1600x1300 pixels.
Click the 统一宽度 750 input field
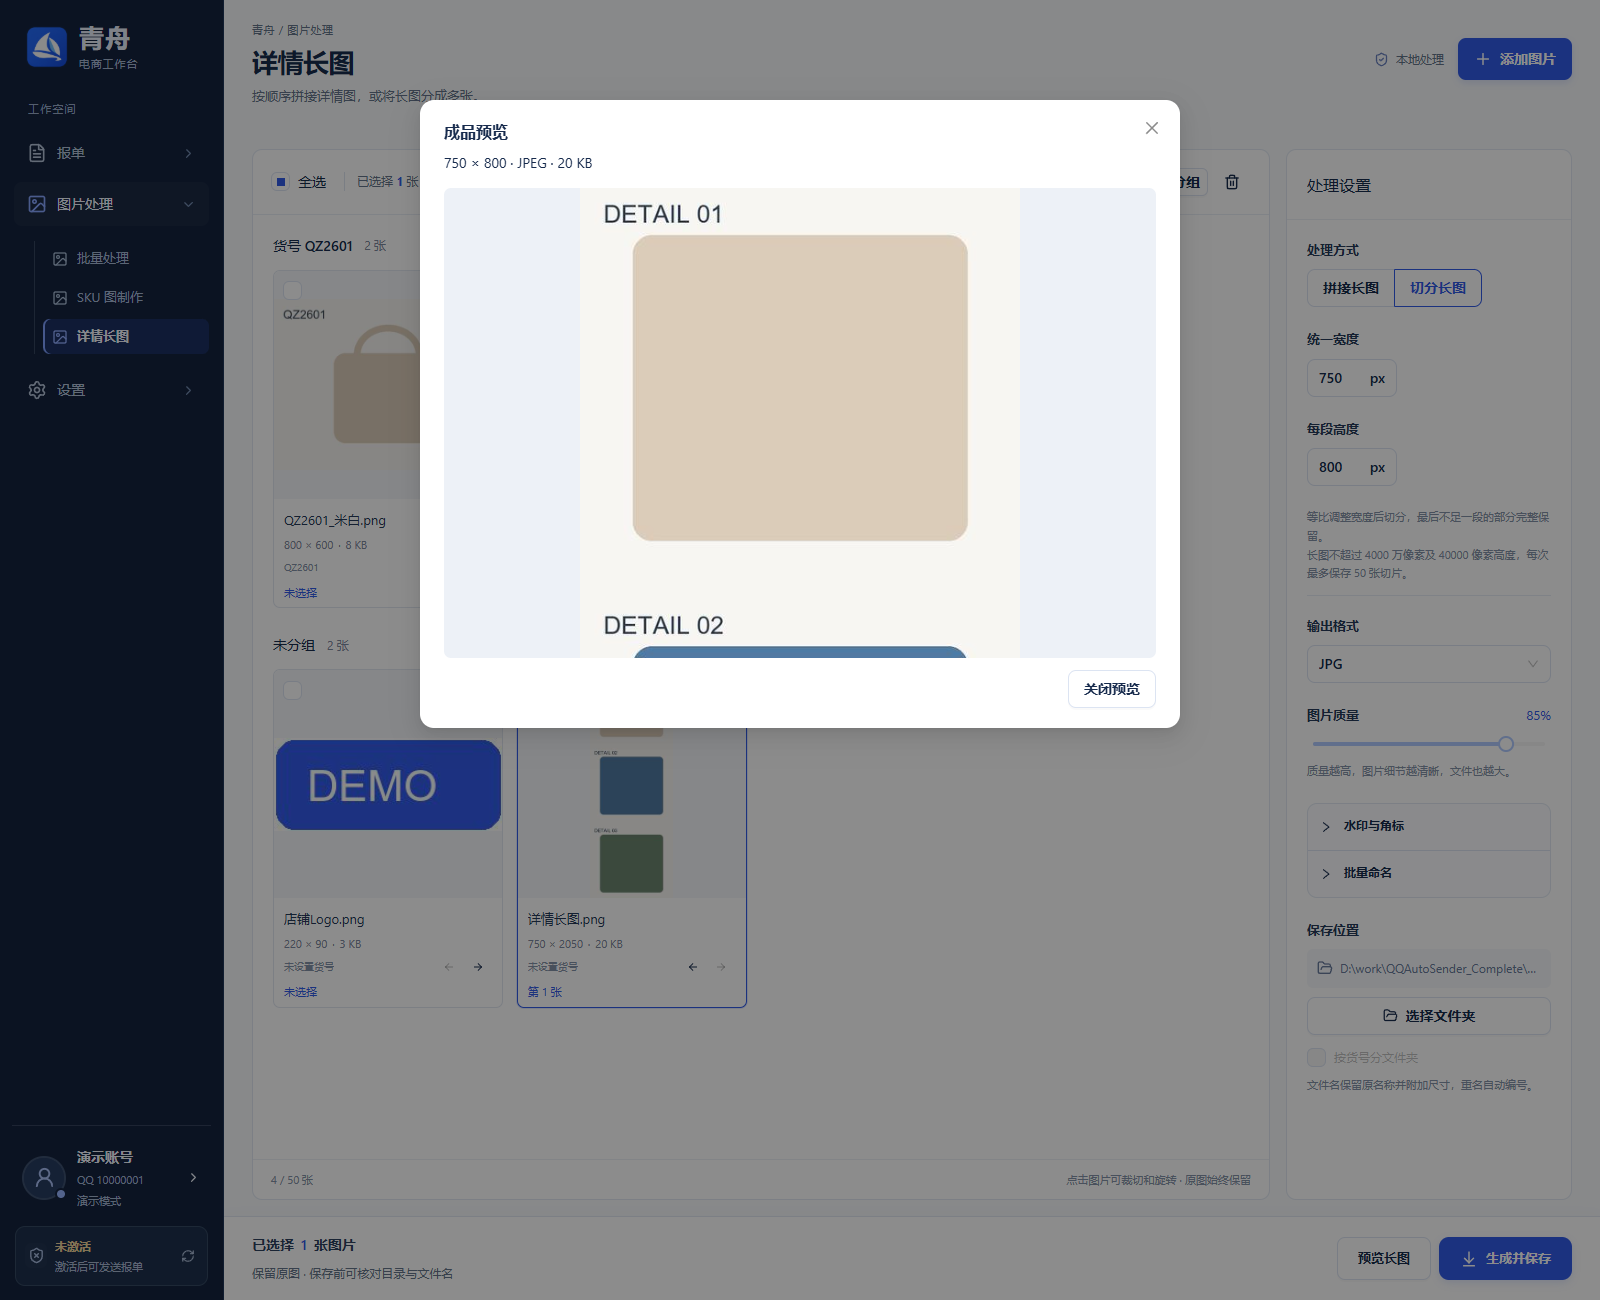[x=1351, y=378]
